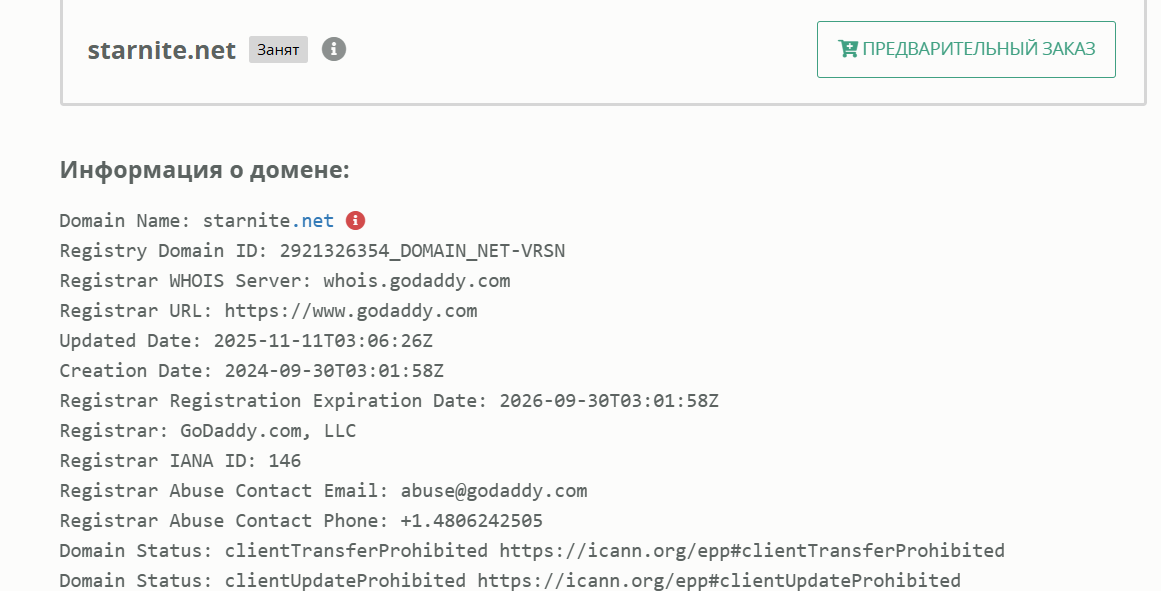Click the Creation Date line
The height and width of the screenshot is (591, 1161).
tap(251, 371)
